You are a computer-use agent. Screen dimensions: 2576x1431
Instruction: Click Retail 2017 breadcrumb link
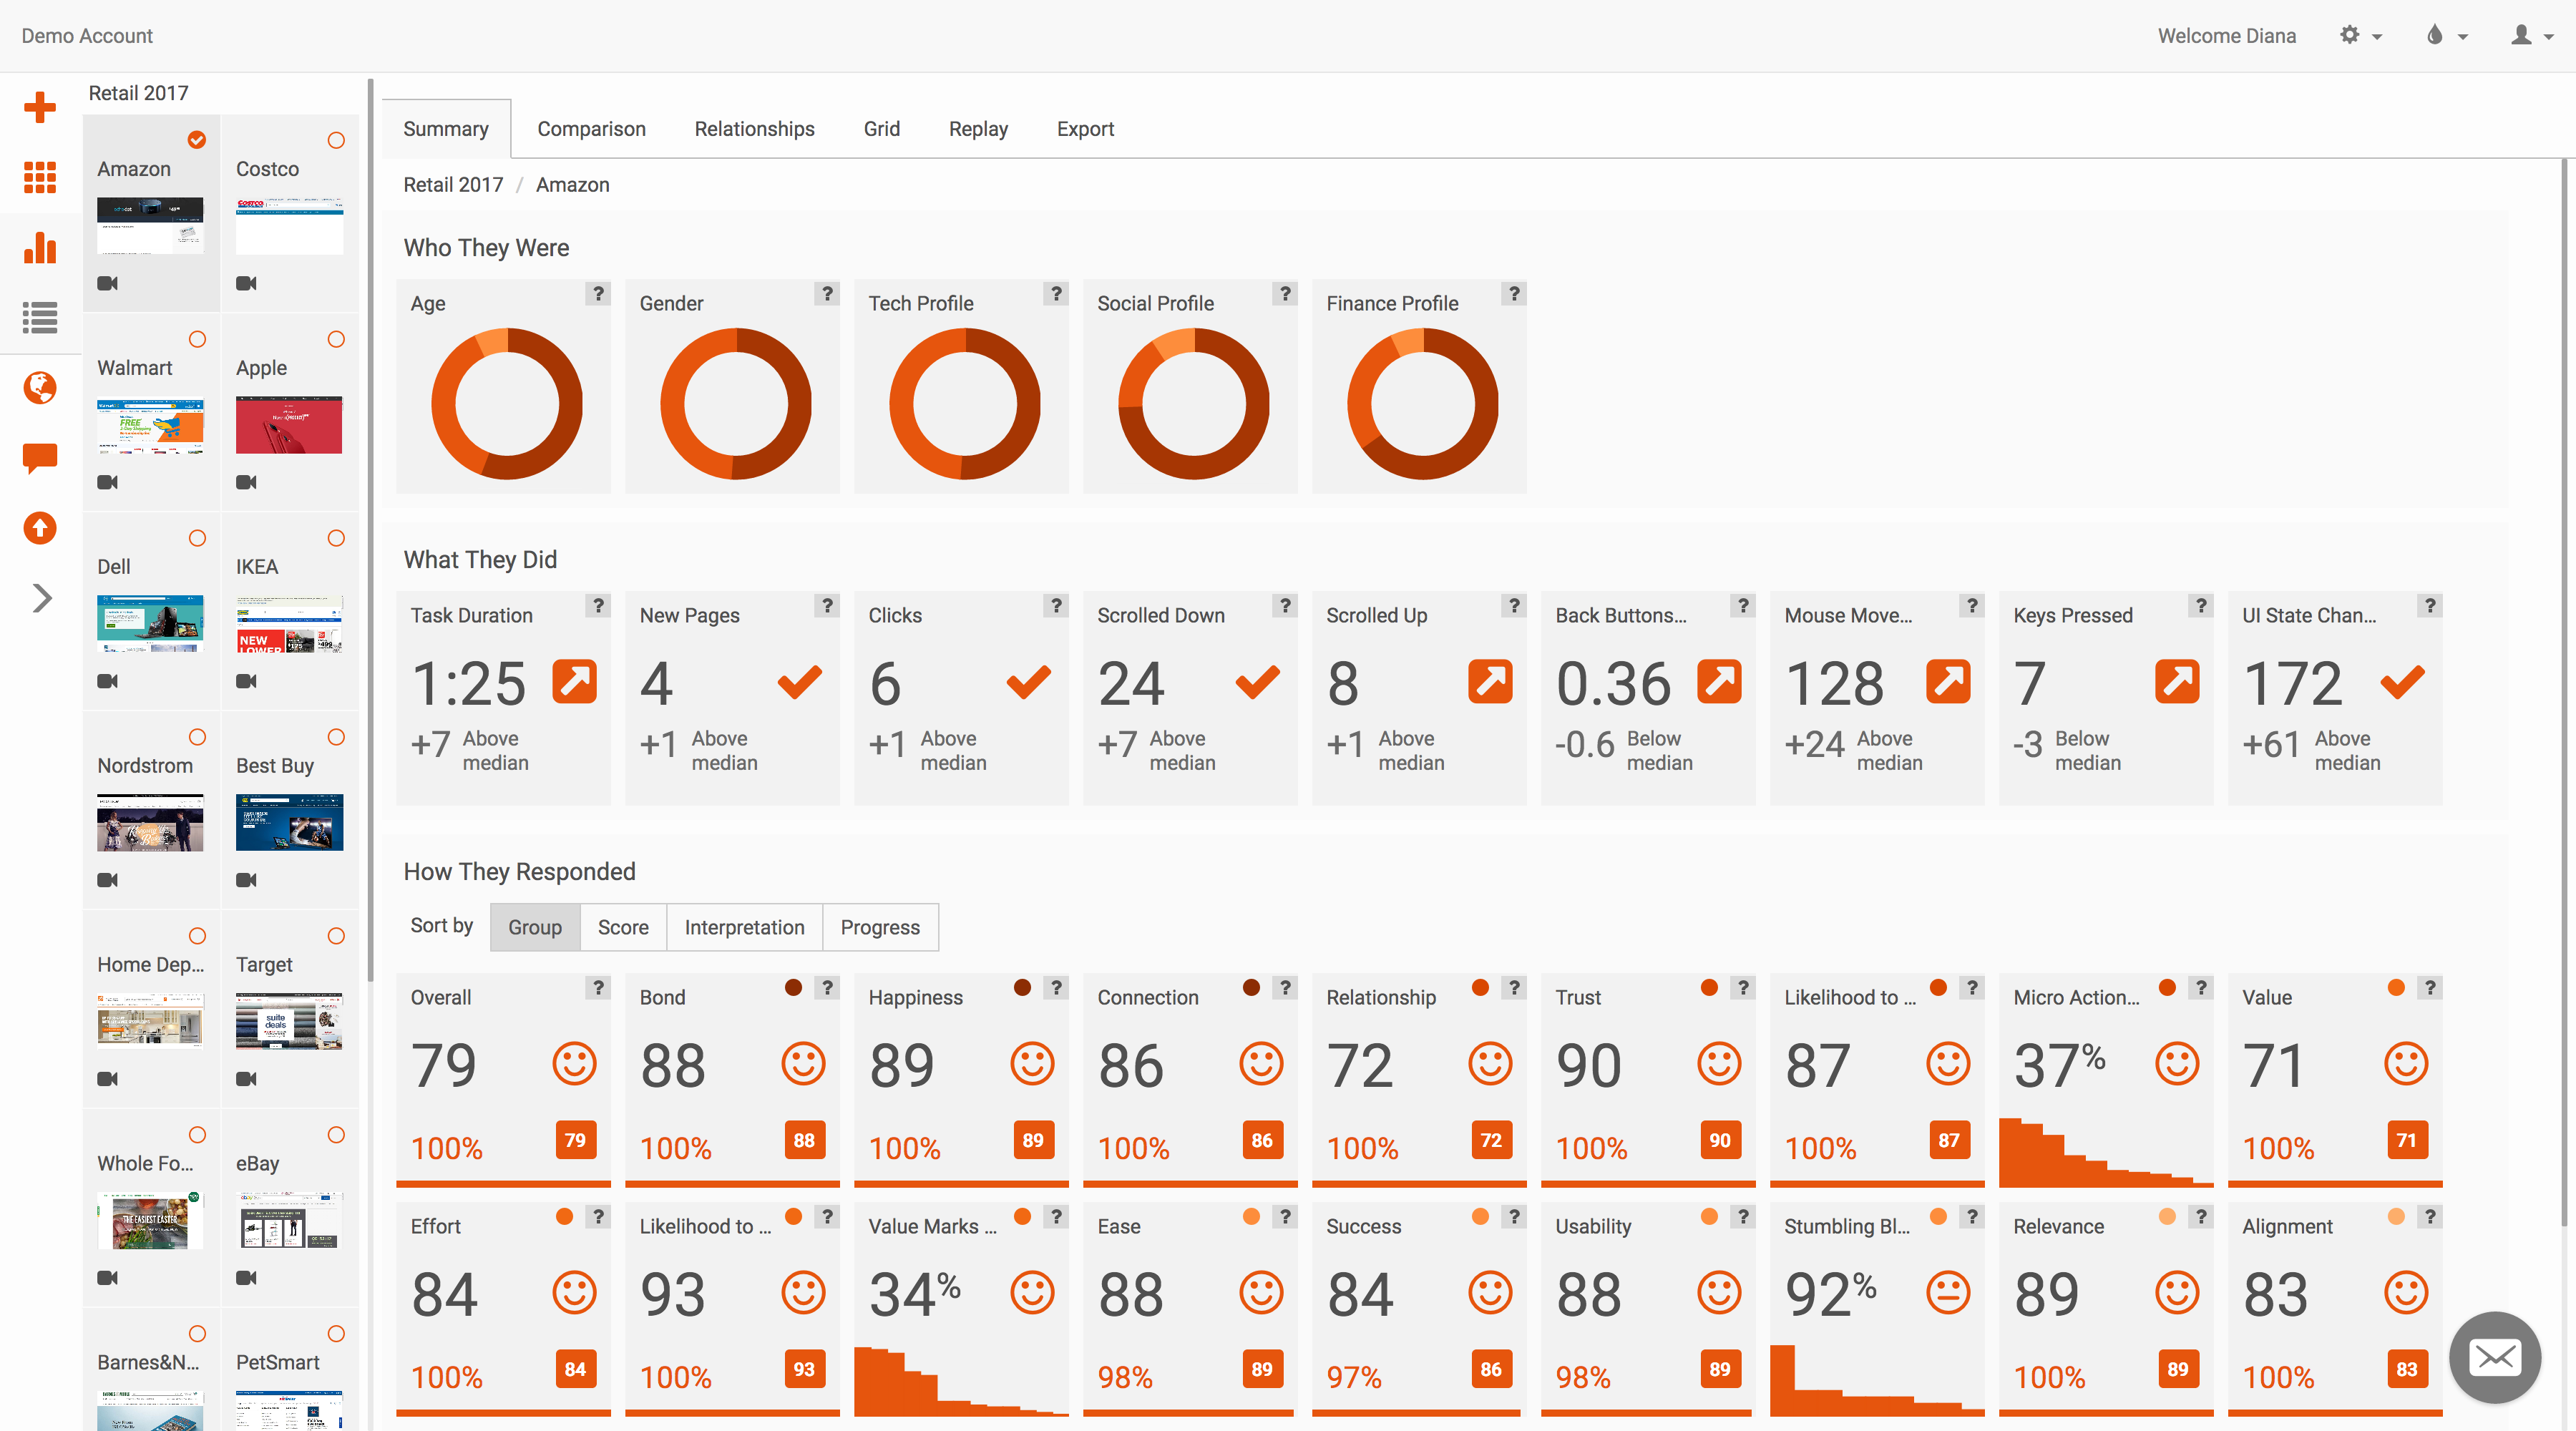coord(453,185)
